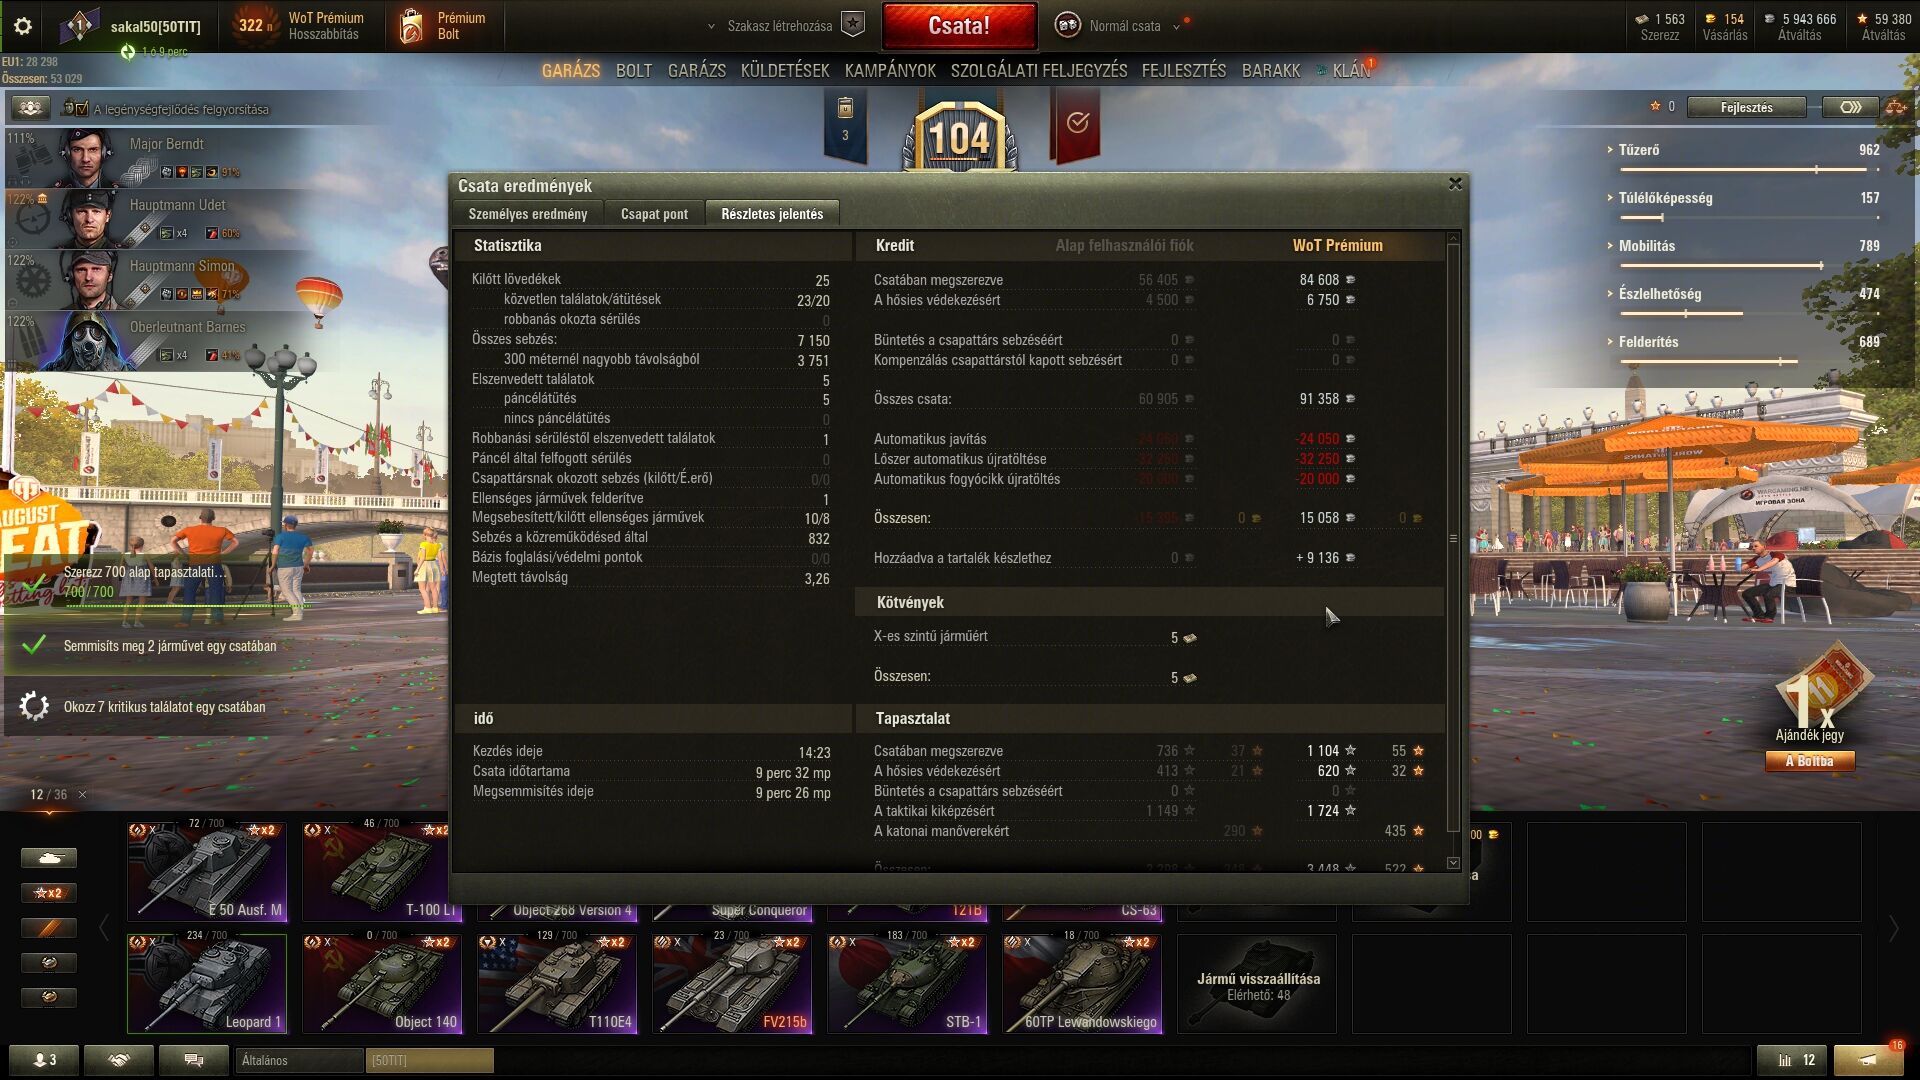This screenshot has width=1920, height=1080.
Task: Open the chat channels speech-bubble icon
Action: click(194, 1060)
